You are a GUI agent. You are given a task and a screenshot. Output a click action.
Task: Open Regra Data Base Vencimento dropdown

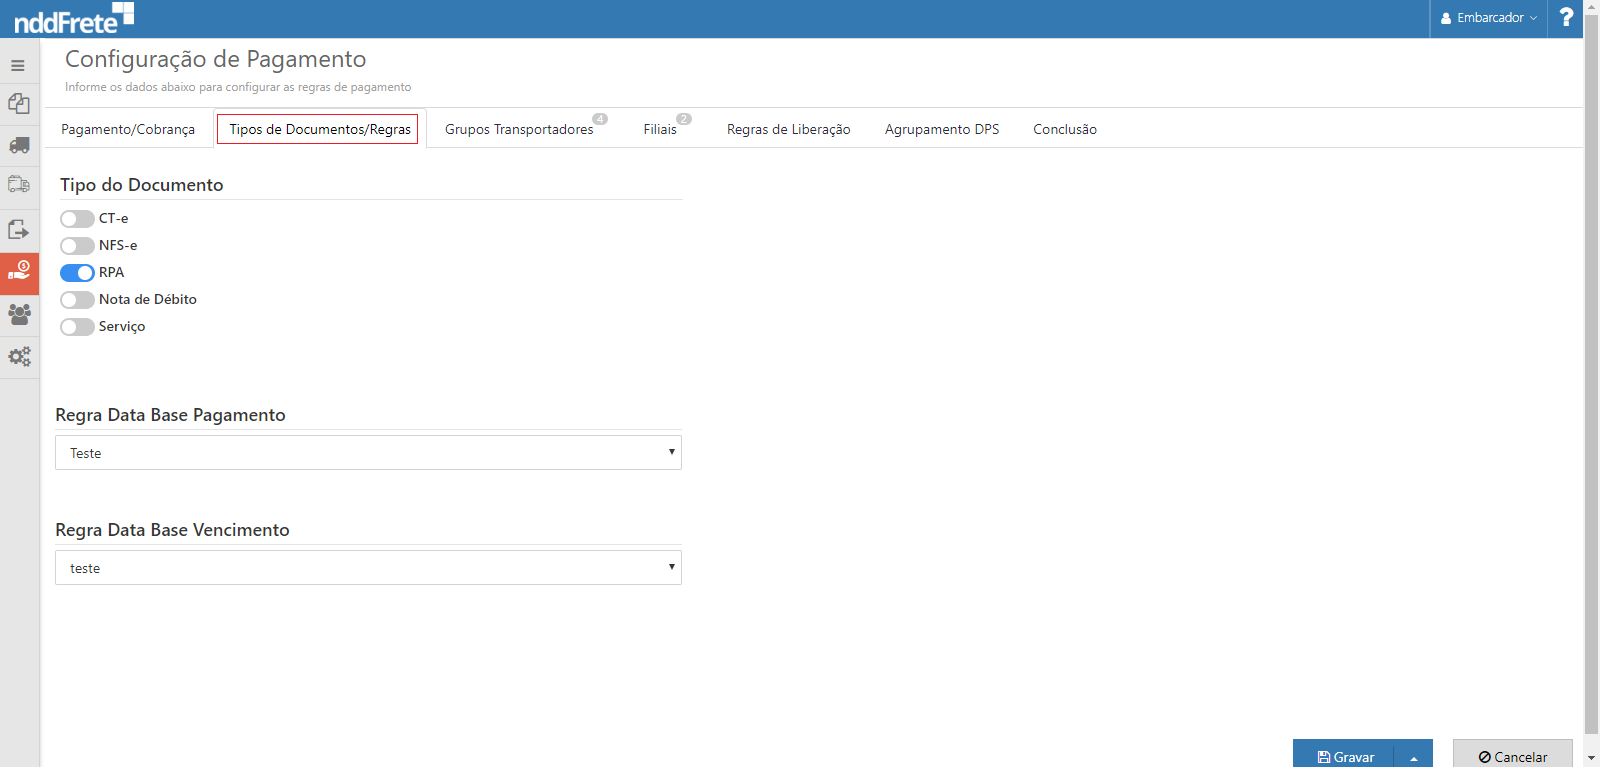368,567
